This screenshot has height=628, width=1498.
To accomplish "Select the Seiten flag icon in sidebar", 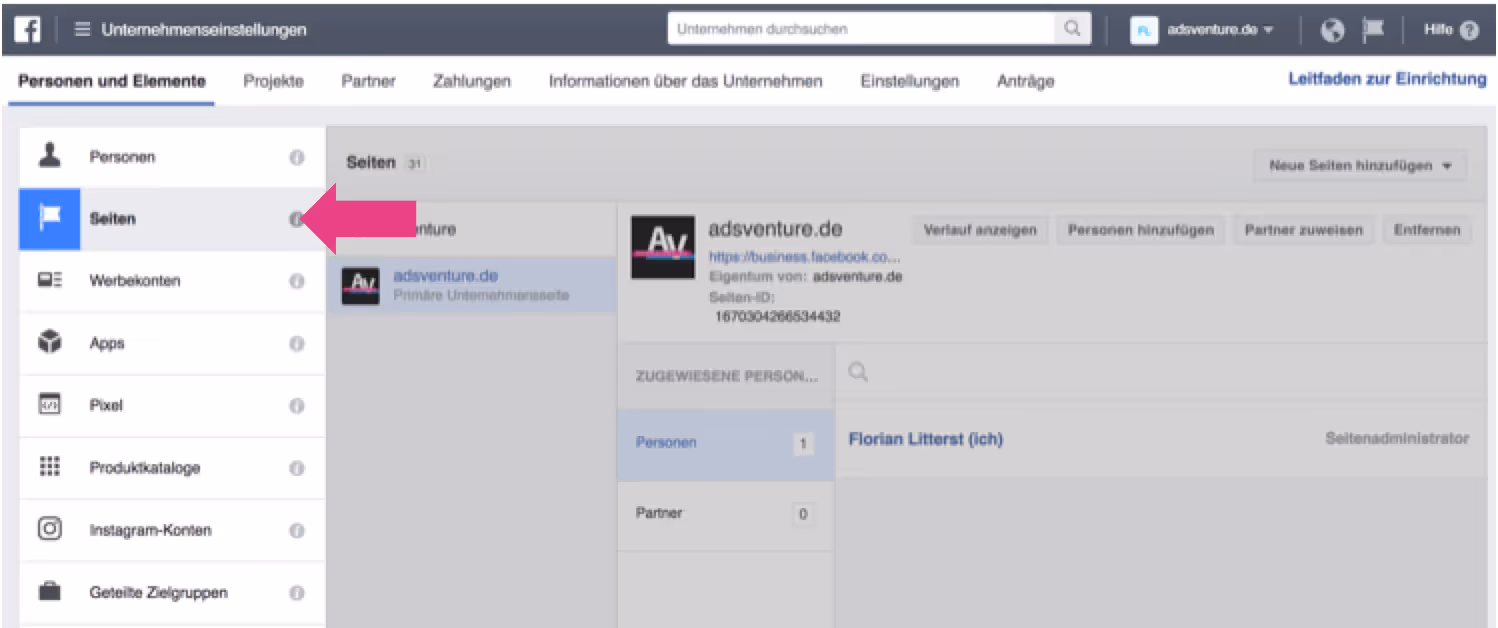I will click(50, 219).
